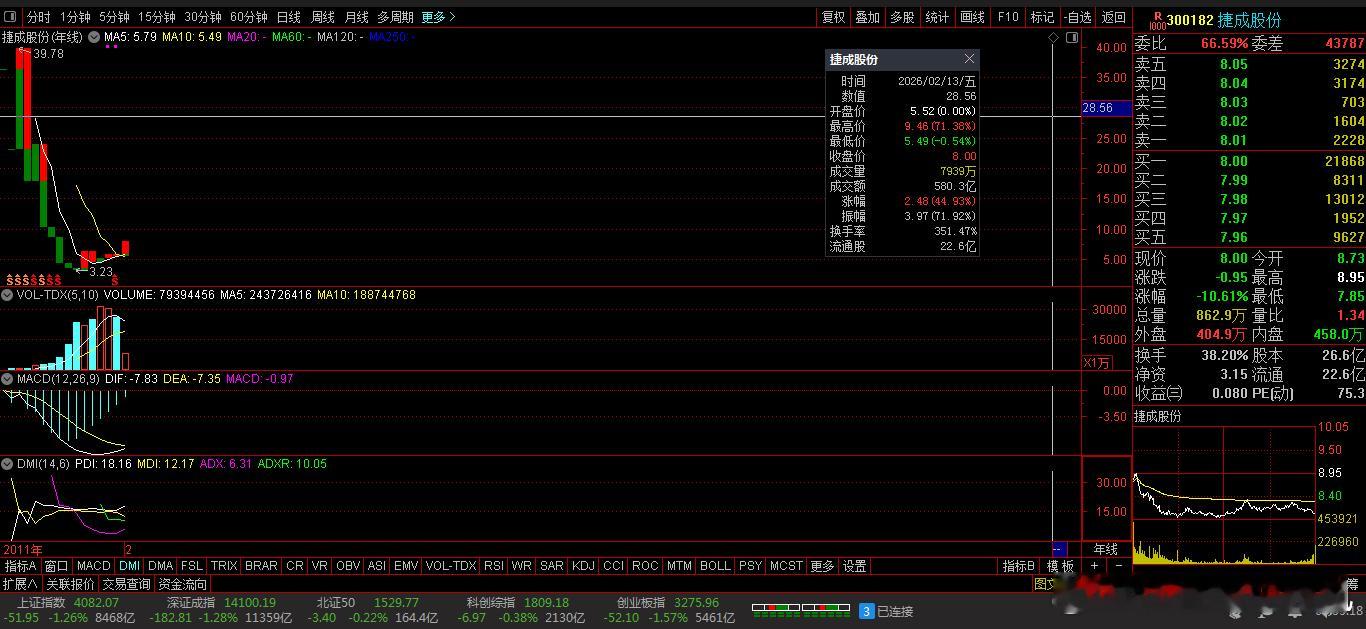Open the 捷成股份 chart indicator dropdown arrow
The image size is (1366, 629).
94,37
